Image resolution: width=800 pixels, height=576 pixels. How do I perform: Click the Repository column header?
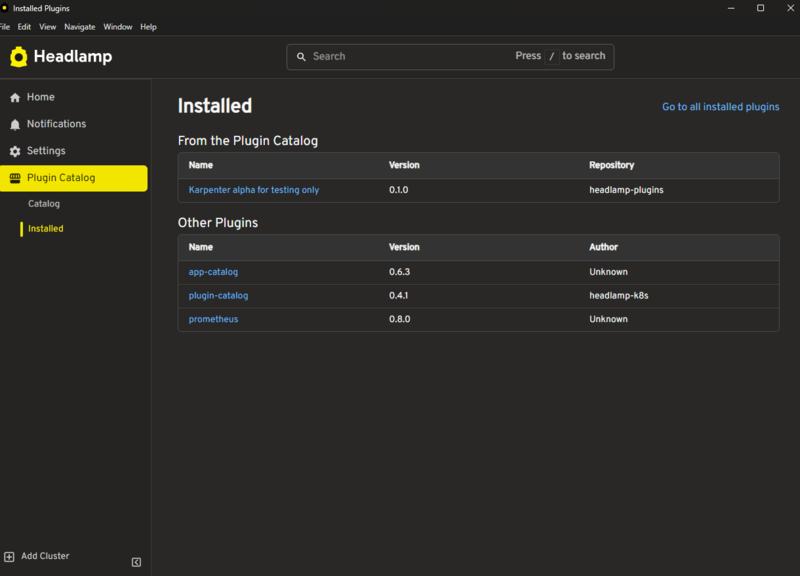611,165
